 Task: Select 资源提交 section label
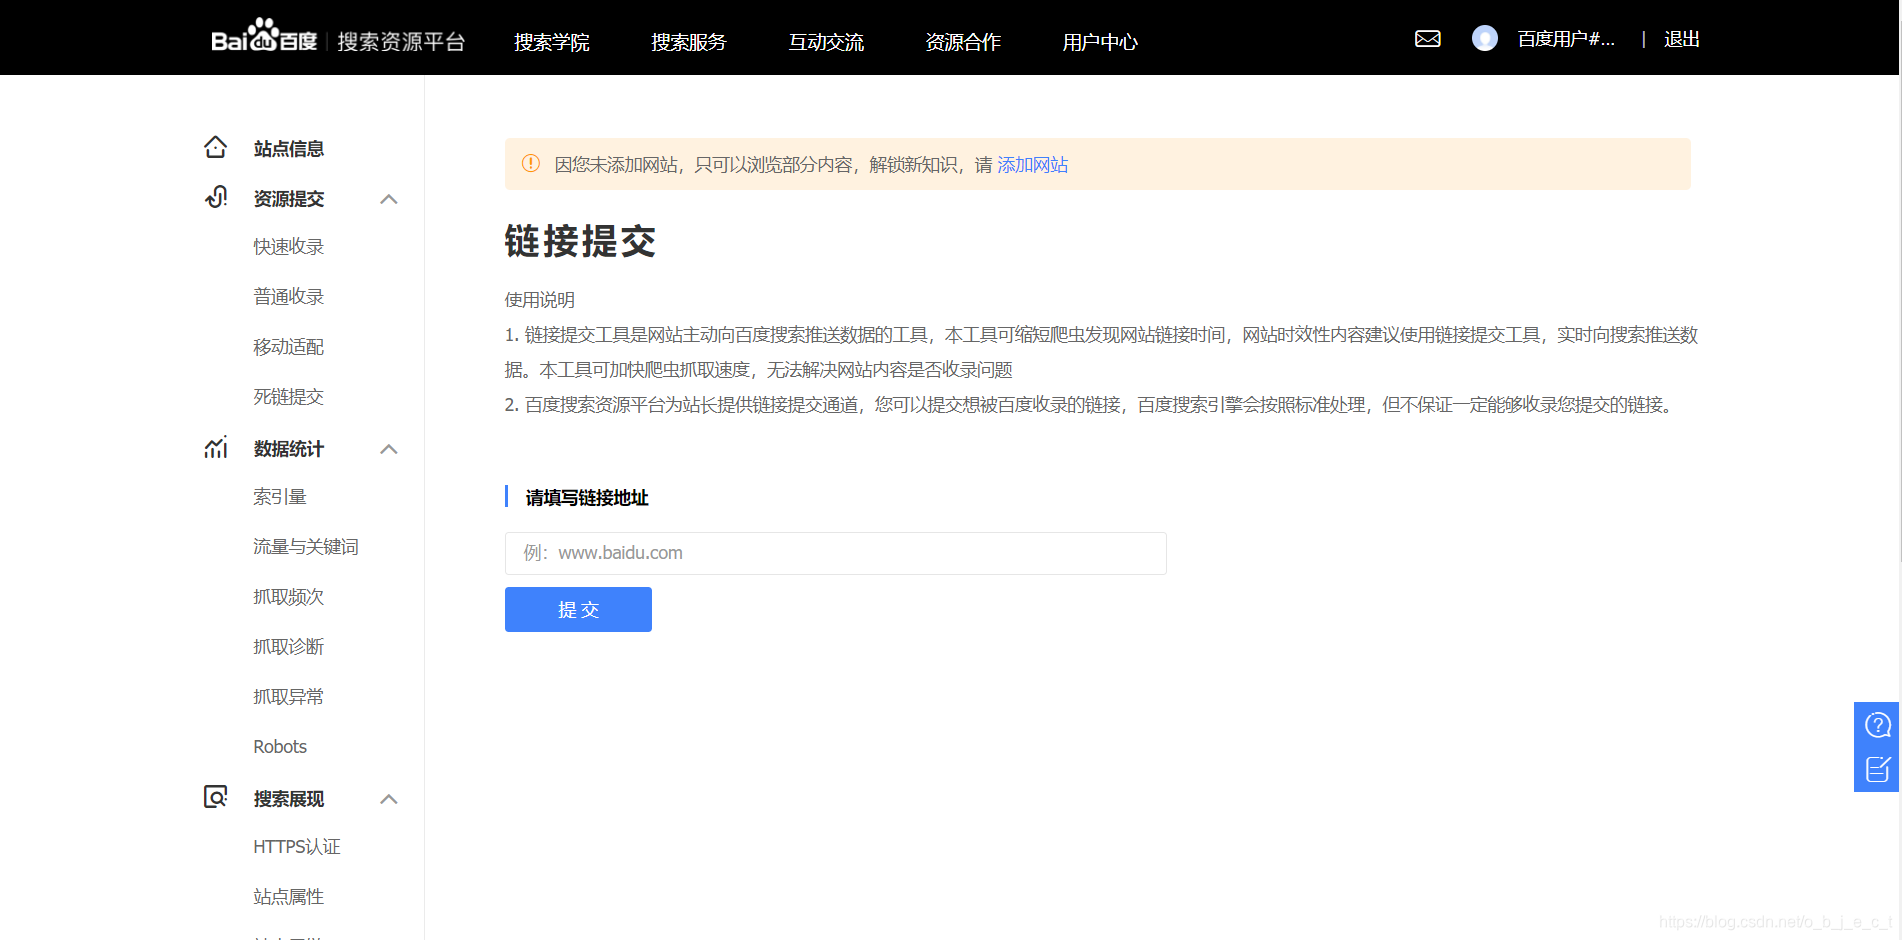click(x=289, y=199)
